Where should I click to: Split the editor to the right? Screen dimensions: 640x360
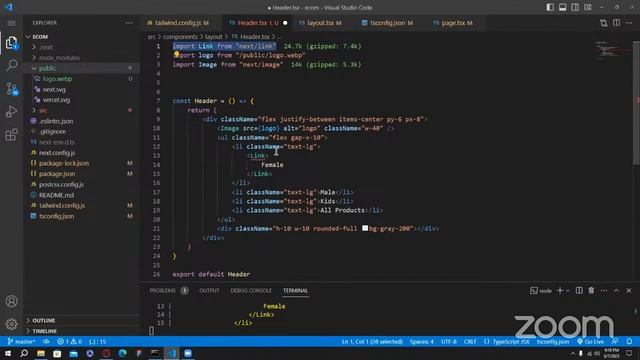(x=616, y=23)
